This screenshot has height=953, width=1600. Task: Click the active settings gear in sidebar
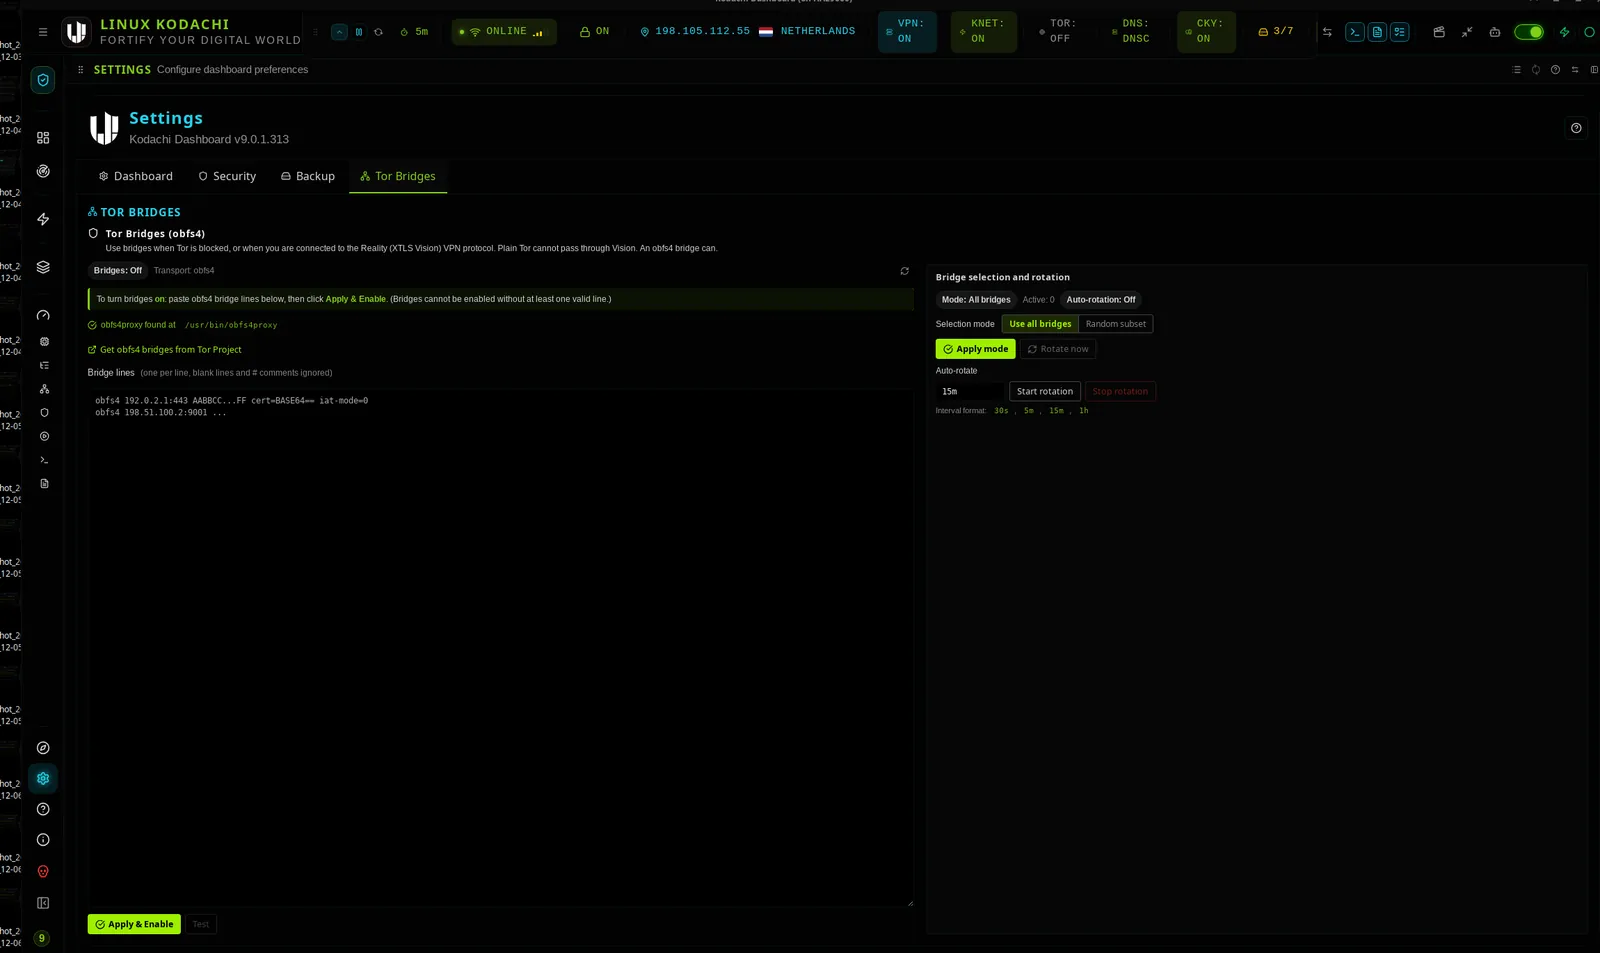point(43,778)
